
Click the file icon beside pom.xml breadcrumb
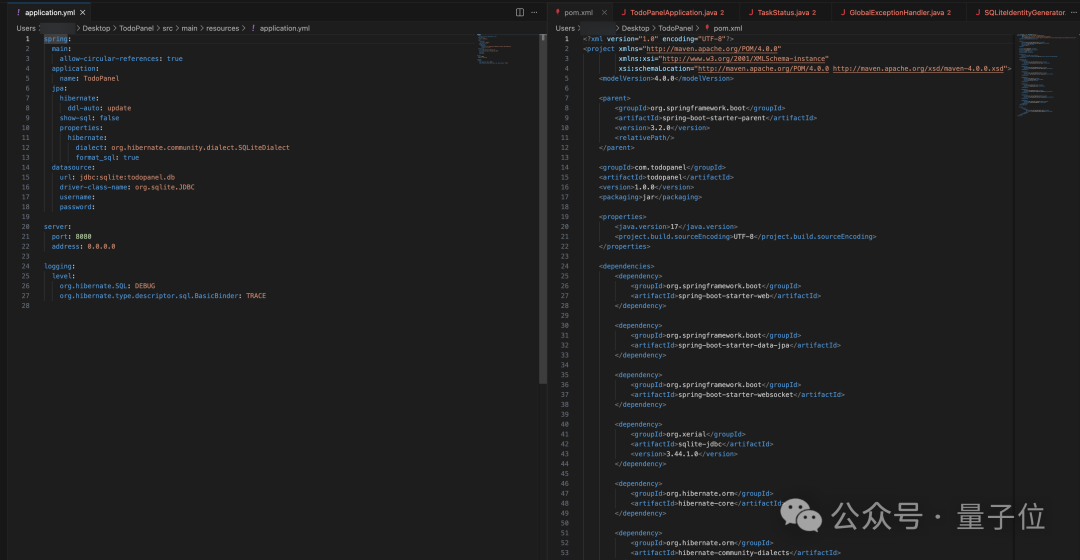point(707,28)
